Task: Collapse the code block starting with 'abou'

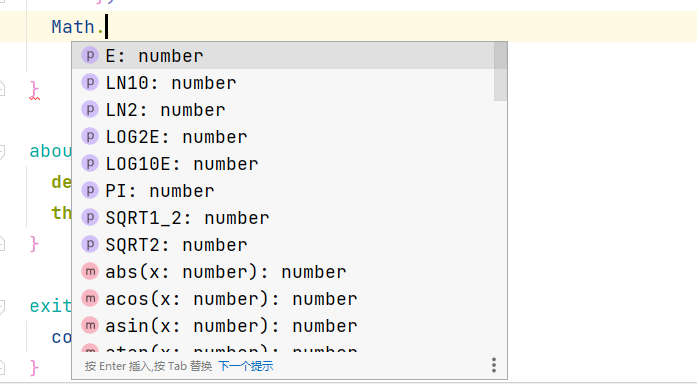Action: tap(2, 152)
